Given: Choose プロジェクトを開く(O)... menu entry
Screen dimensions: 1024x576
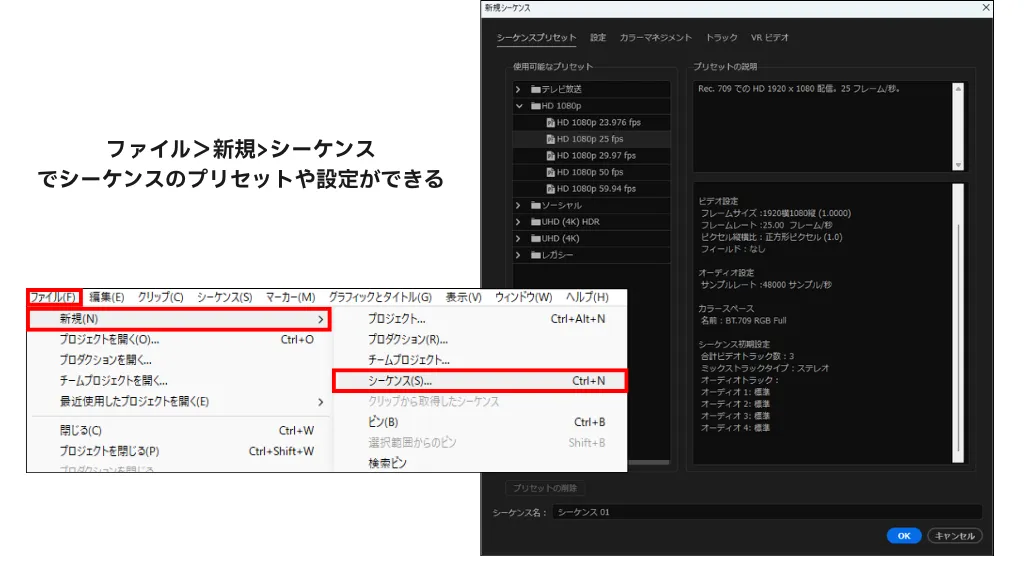Looking at the screenshot, I should pyautogui.click(x=180, y=340).
